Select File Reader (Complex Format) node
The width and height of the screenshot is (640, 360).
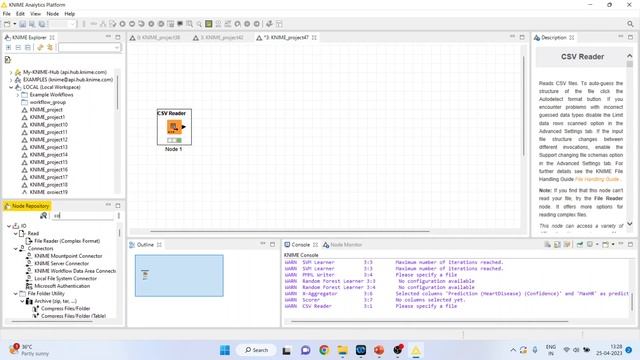tap(67, 241)
